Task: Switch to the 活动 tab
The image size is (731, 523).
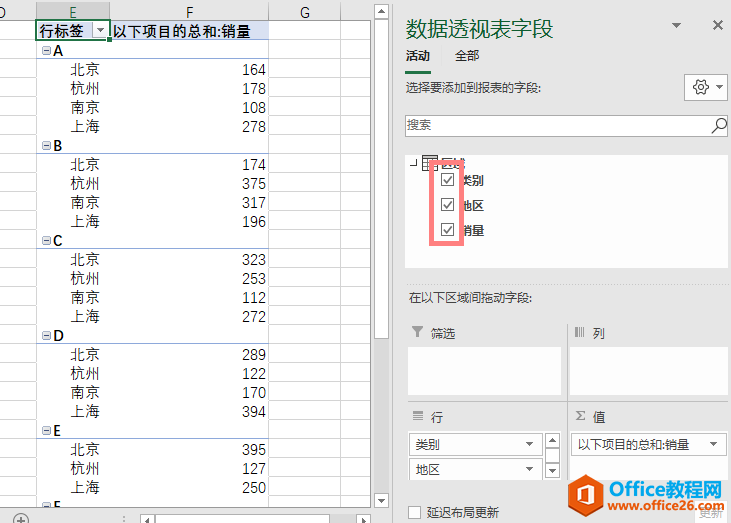Action: point(417,56)
